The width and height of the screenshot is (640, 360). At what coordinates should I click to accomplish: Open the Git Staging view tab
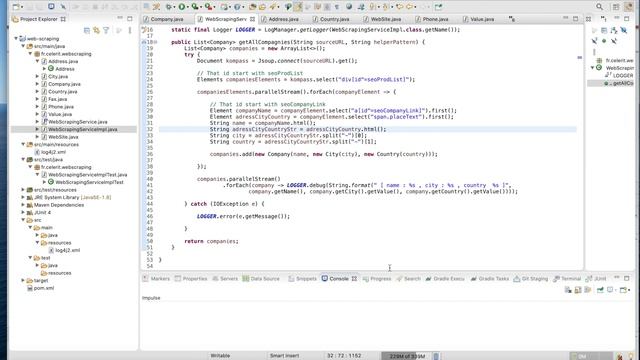[531, 279]
